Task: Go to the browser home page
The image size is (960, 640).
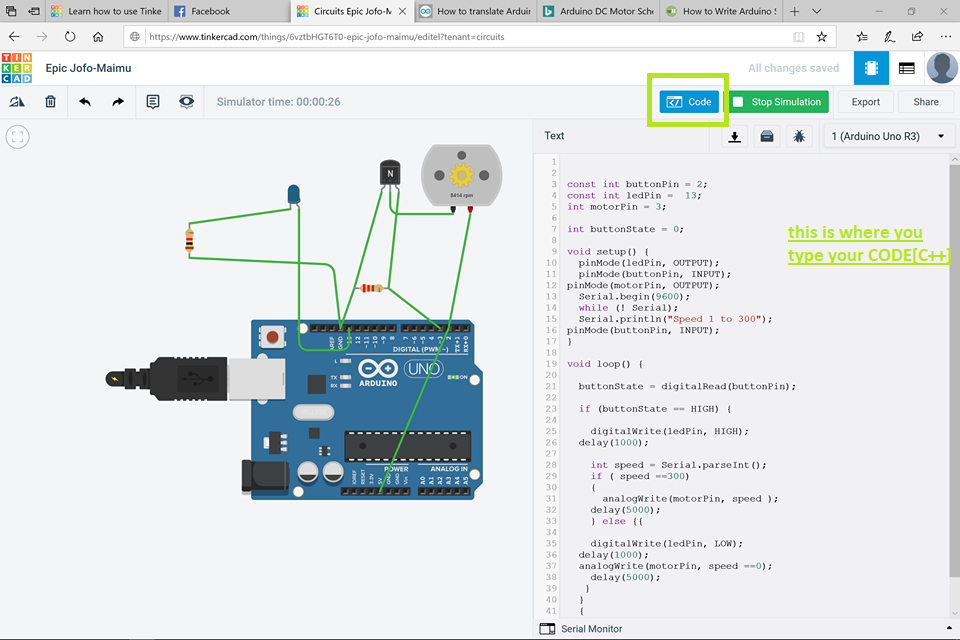Action: 98,37
